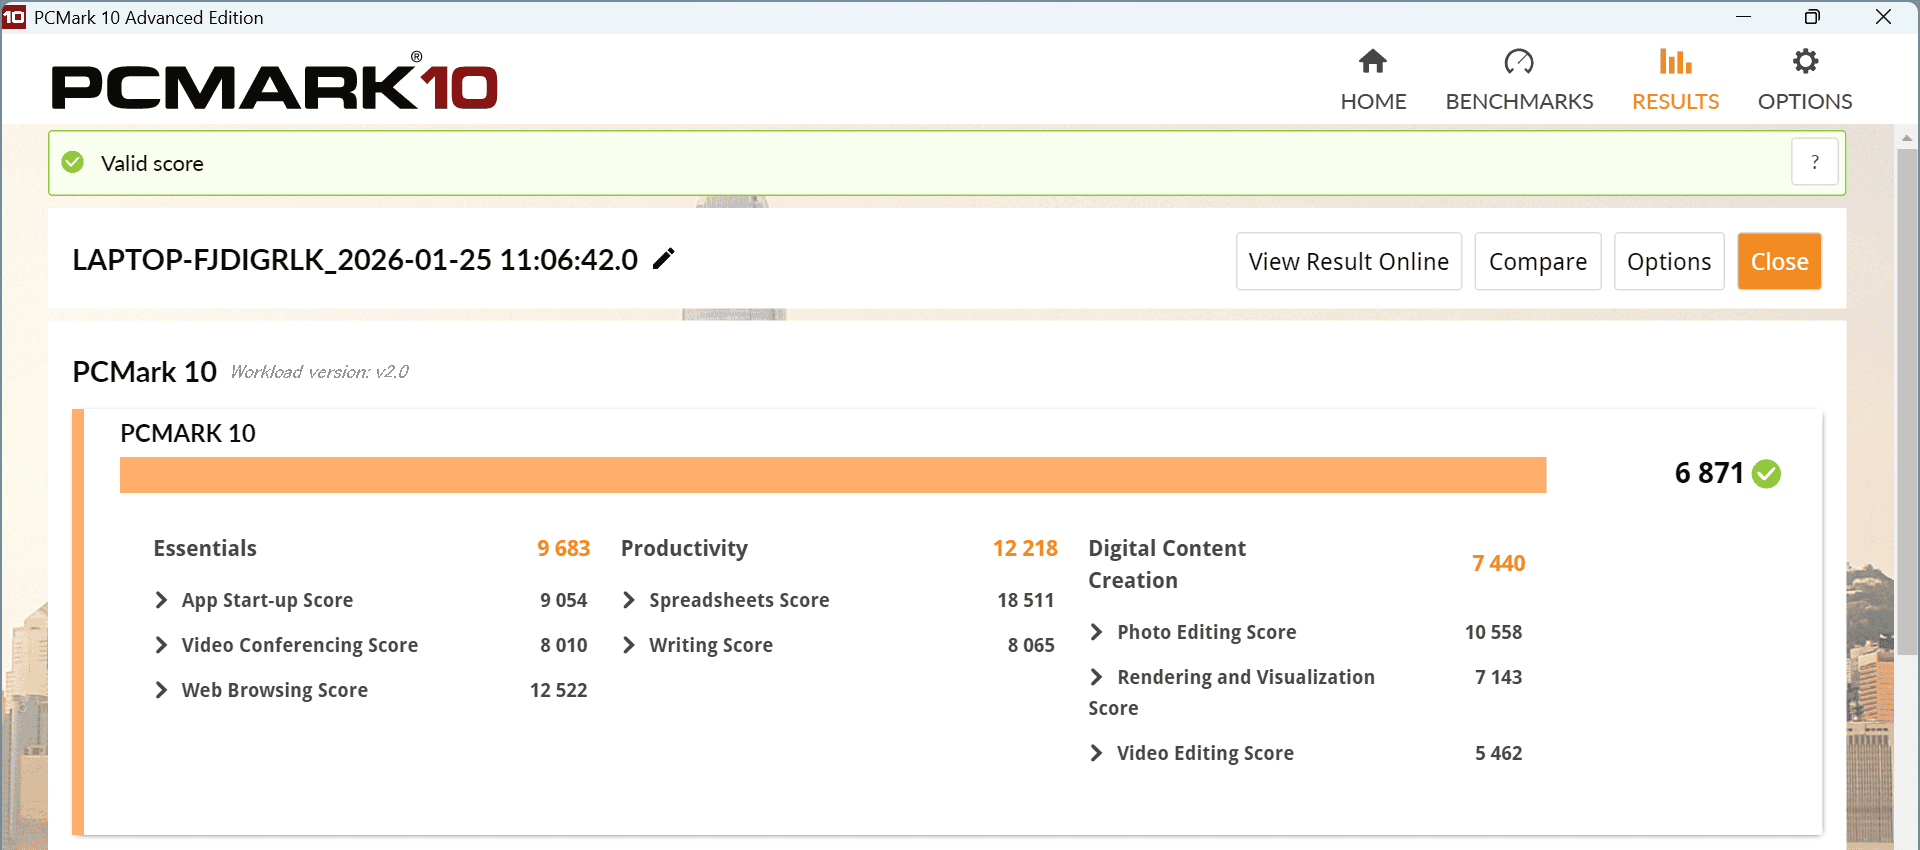The image size is (1920, 850).
Task: Expand Writing Score details
Action: tap(629, 645)
